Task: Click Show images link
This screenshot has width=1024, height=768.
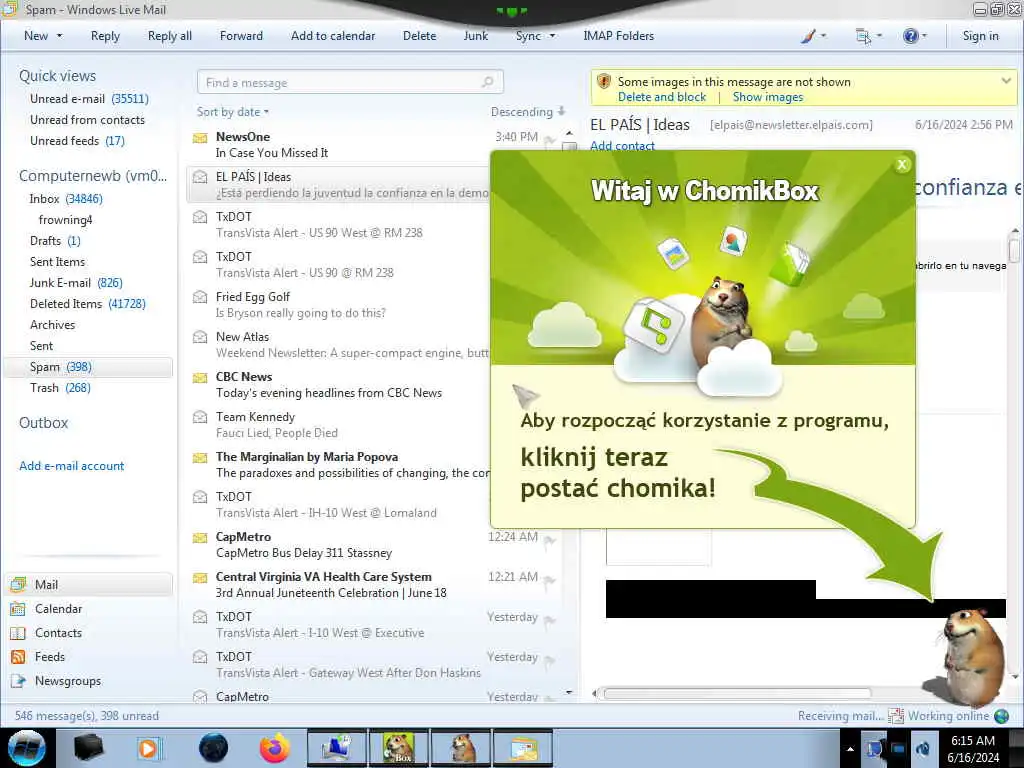Action: coord(767,97)
